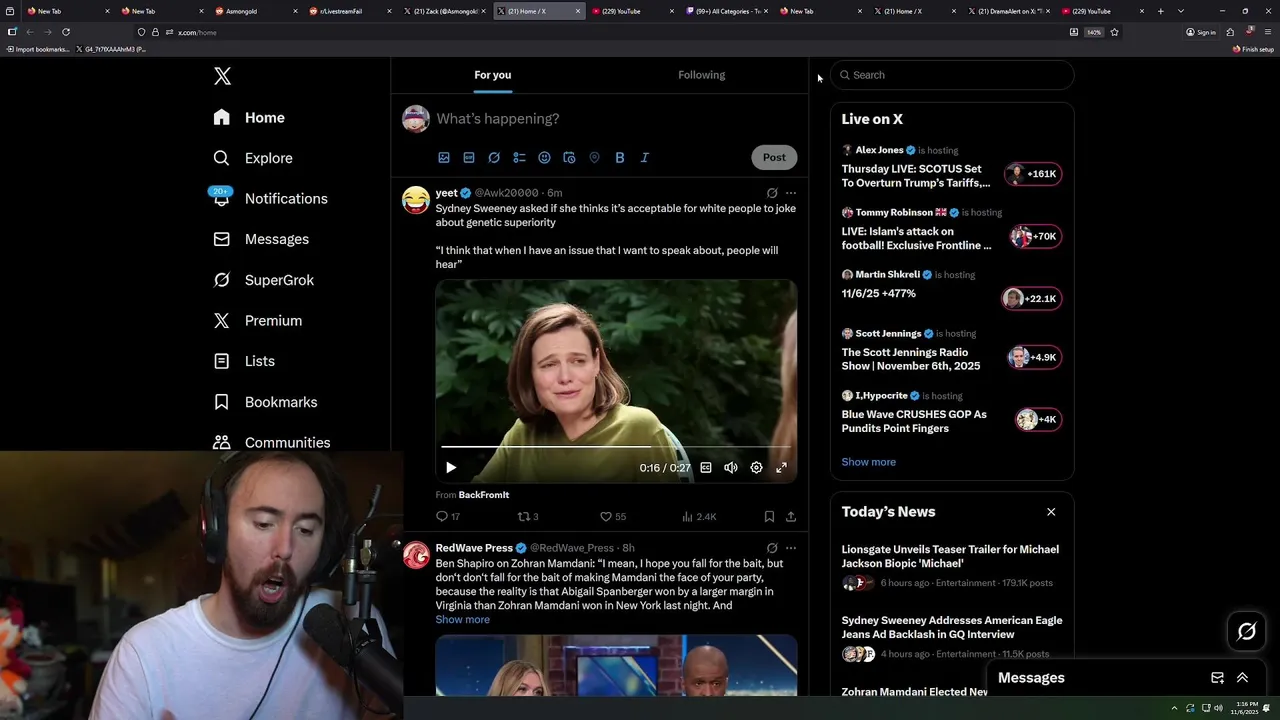The width and height of the screenshot is (1280, 720).
Task: Open Premium in the sidebar
Action: pos(258,321)
